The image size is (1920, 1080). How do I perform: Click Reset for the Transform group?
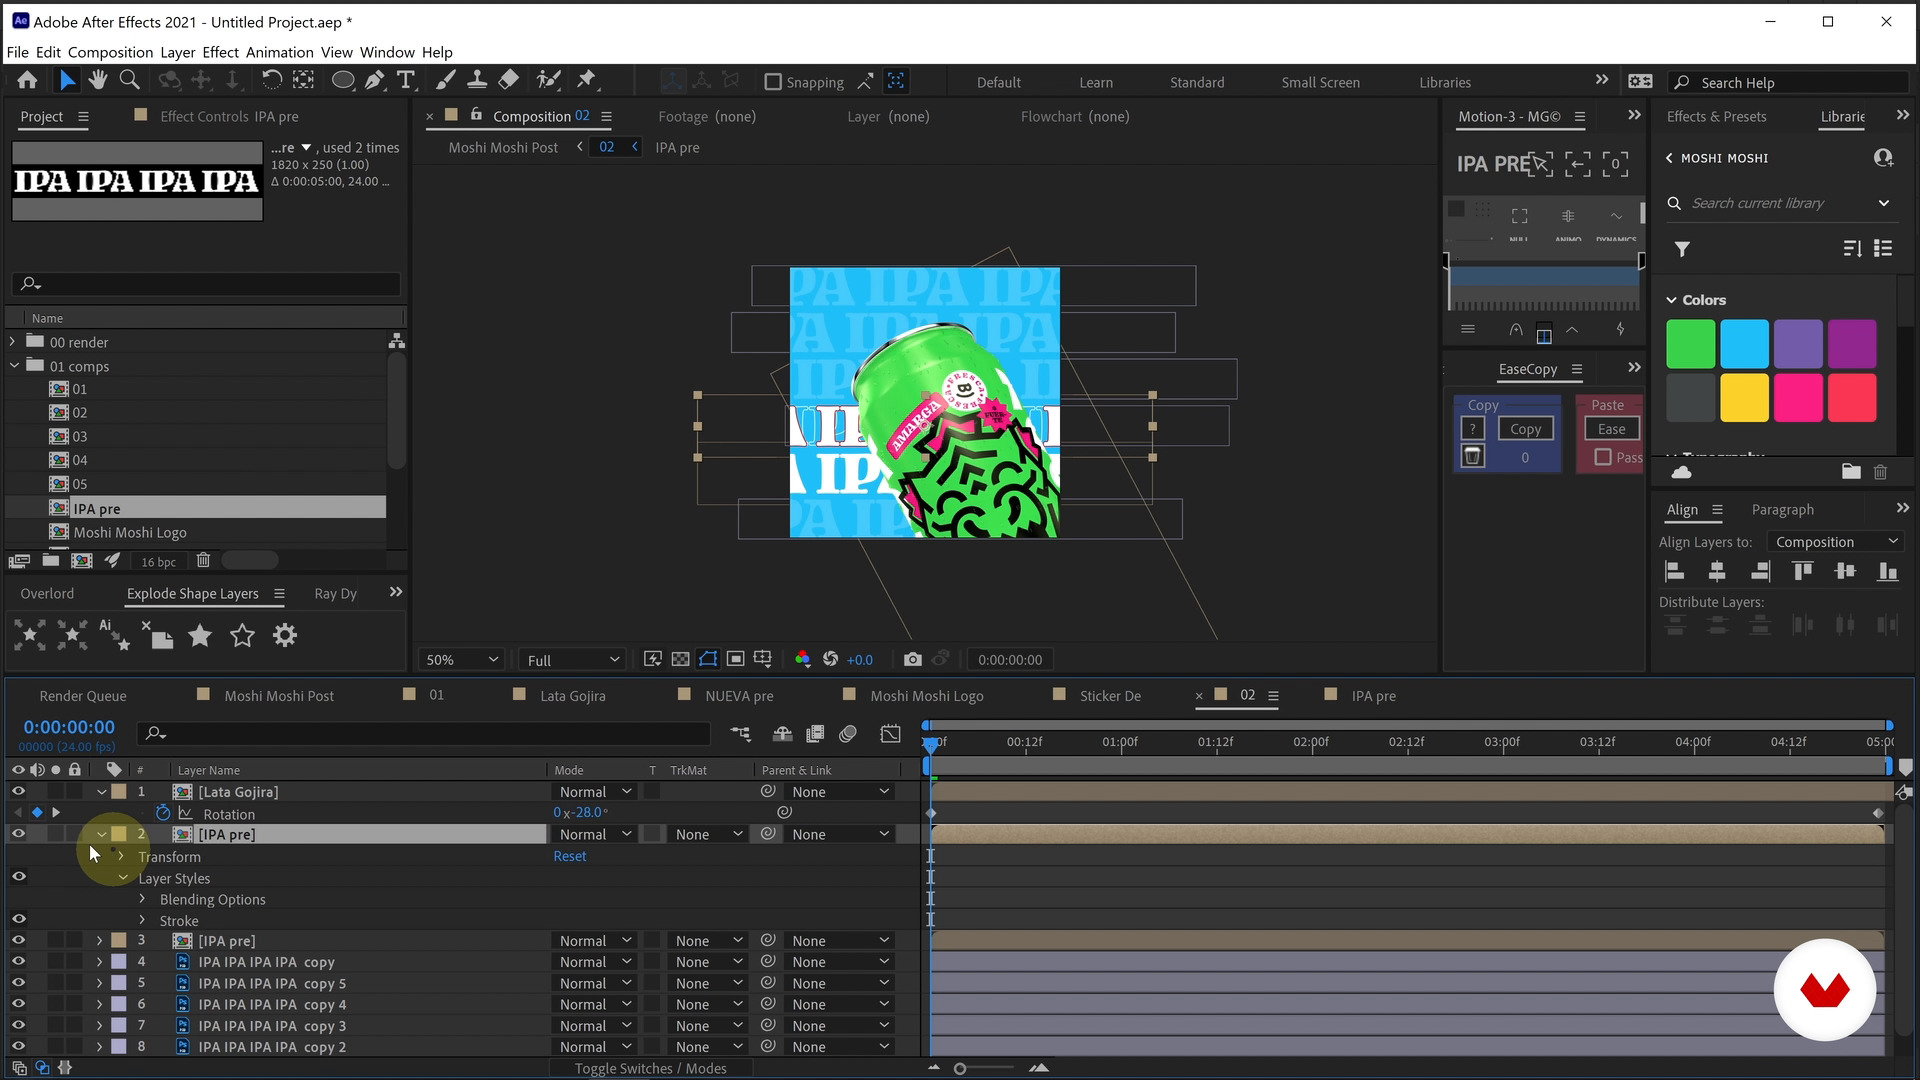point(570,856)
